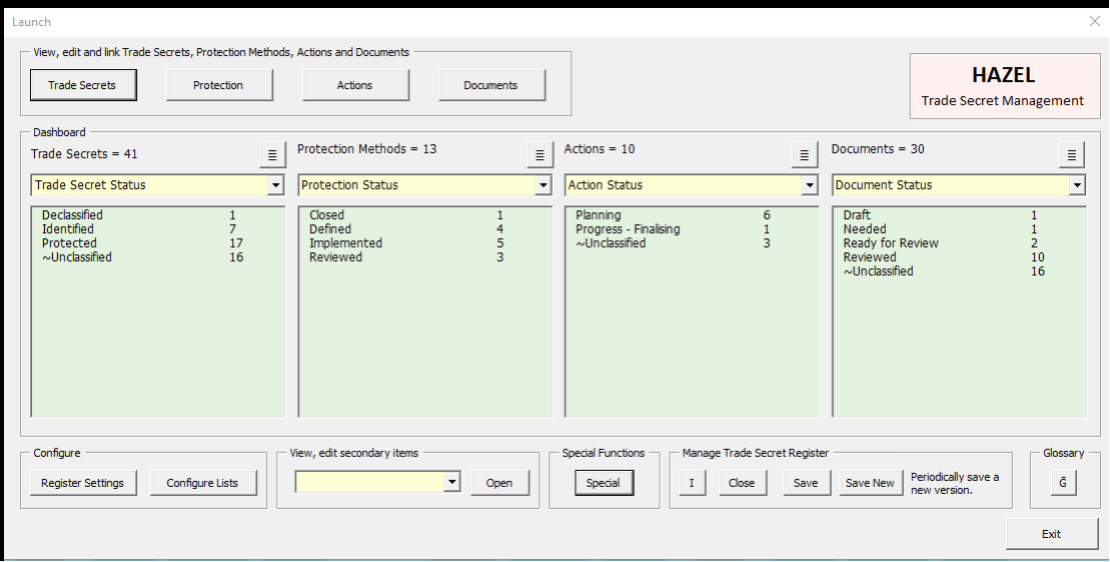Click the list icon beside Actions count
Viewport: 1110px width, 562px height.
(805, 155)
